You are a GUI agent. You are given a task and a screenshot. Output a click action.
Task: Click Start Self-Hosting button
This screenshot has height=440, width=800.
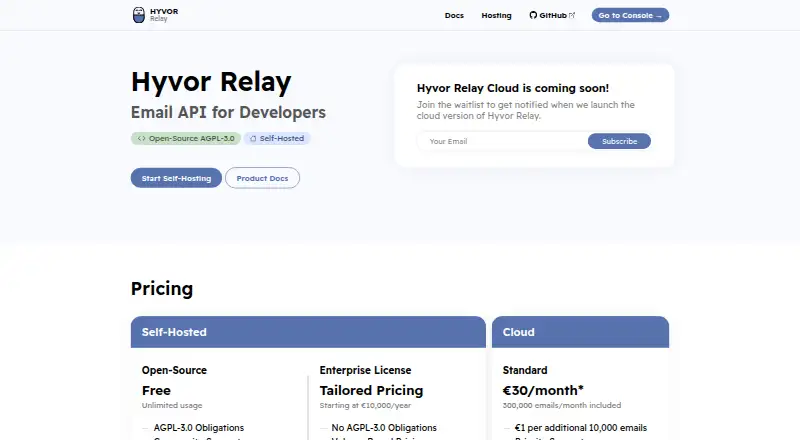(176, 178)
